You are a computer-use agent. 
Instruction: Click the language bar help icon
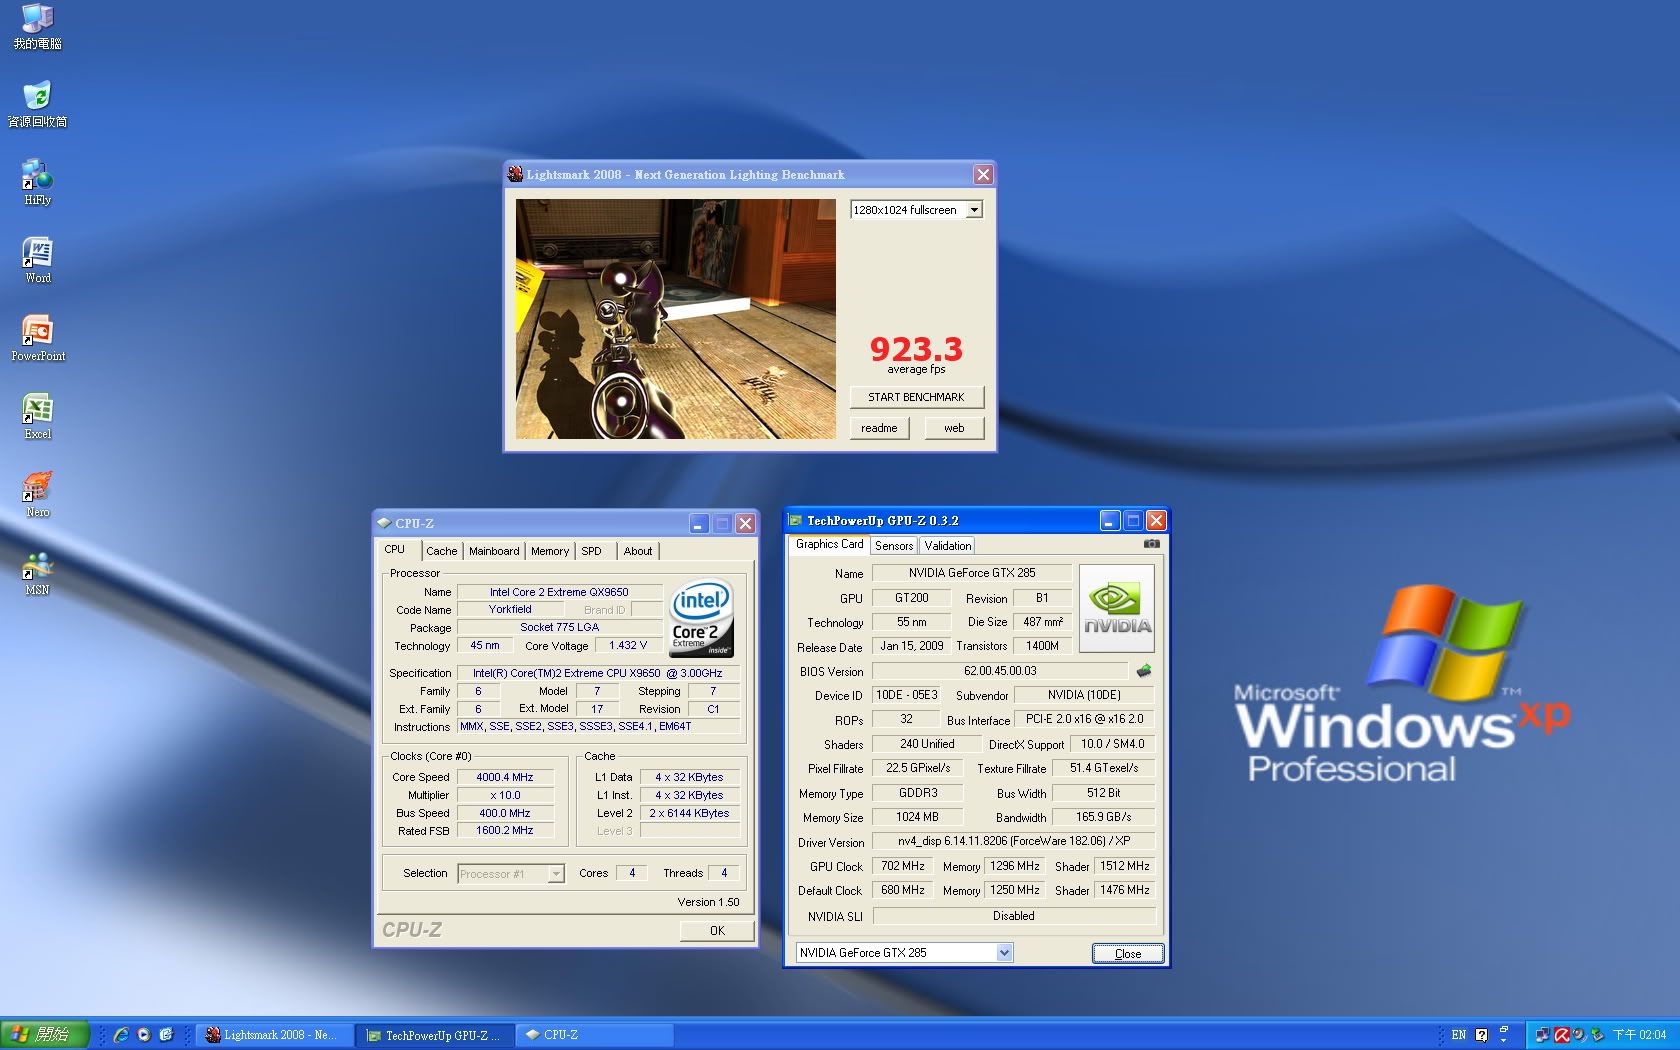1482,1035
